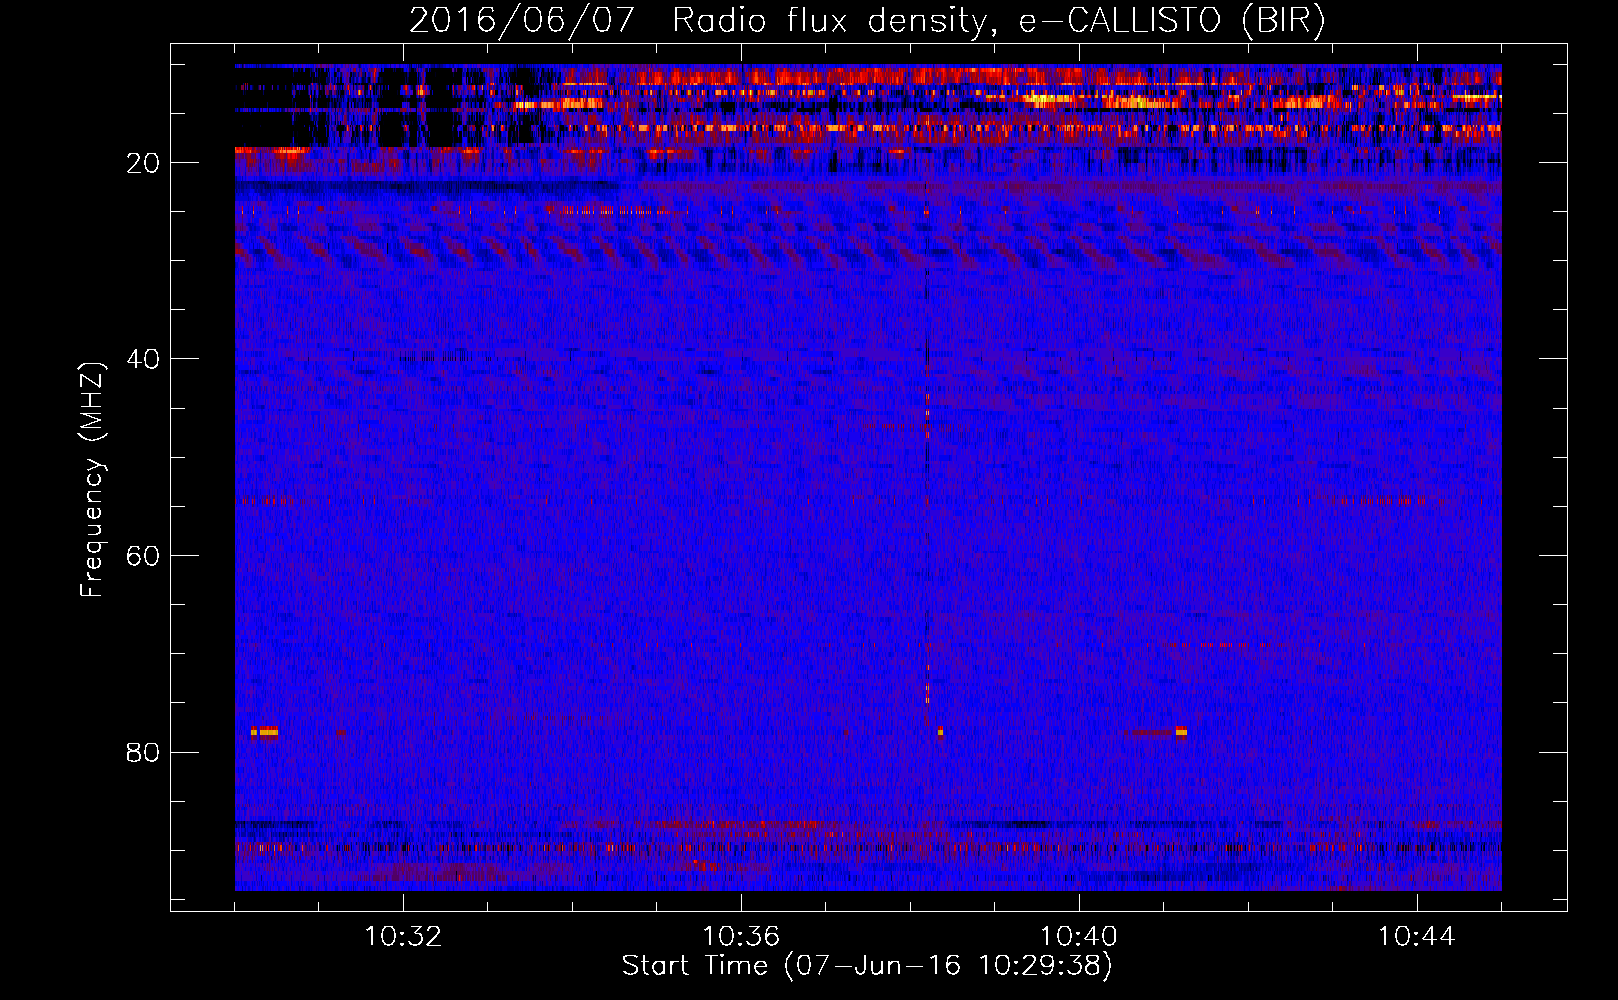The image size is (1618, 1000).
Task: Click the '10:40' time tick label
Action: (1079, 937)
